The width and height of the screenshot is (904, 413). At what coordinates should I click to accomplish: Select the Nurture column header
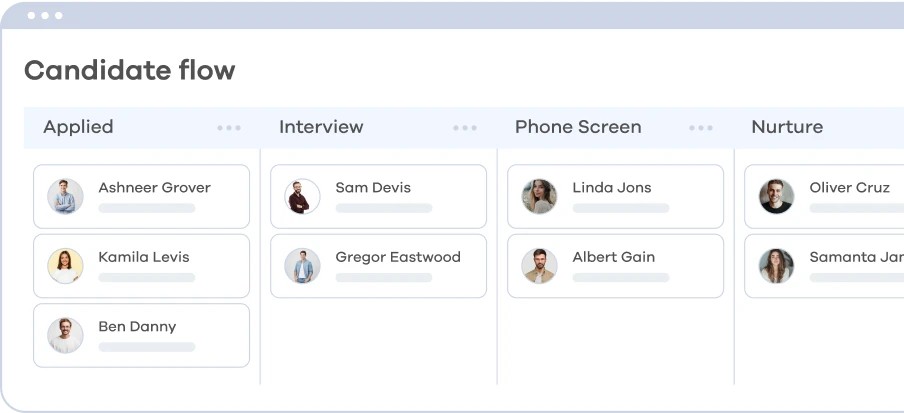tap(787, 127)
